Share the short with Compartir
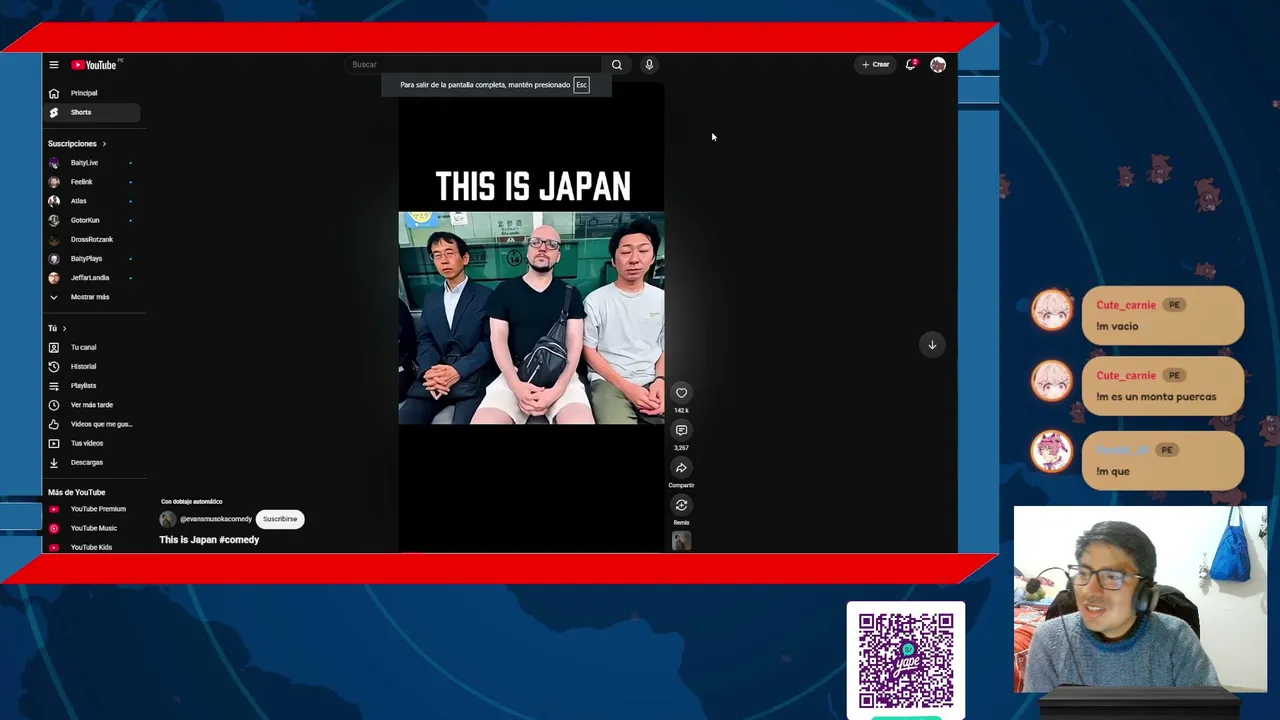 pos(681,468)
